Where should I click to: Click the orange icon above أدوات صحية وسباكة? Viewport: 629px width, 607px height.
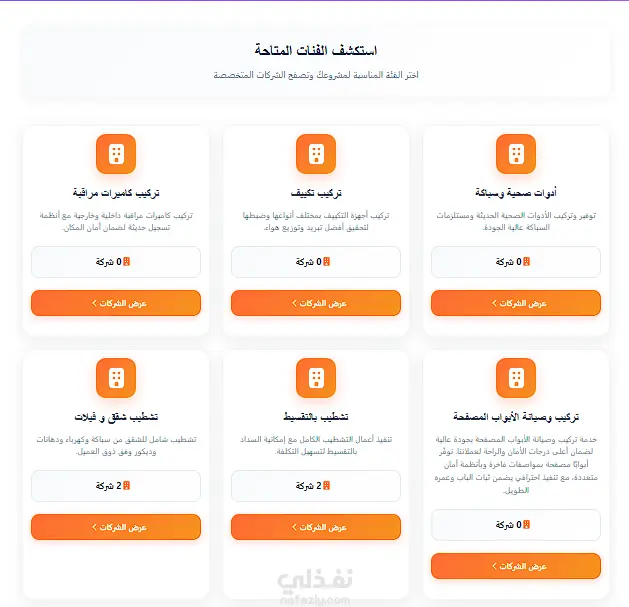pyautogui.click(x=516, y=154)
